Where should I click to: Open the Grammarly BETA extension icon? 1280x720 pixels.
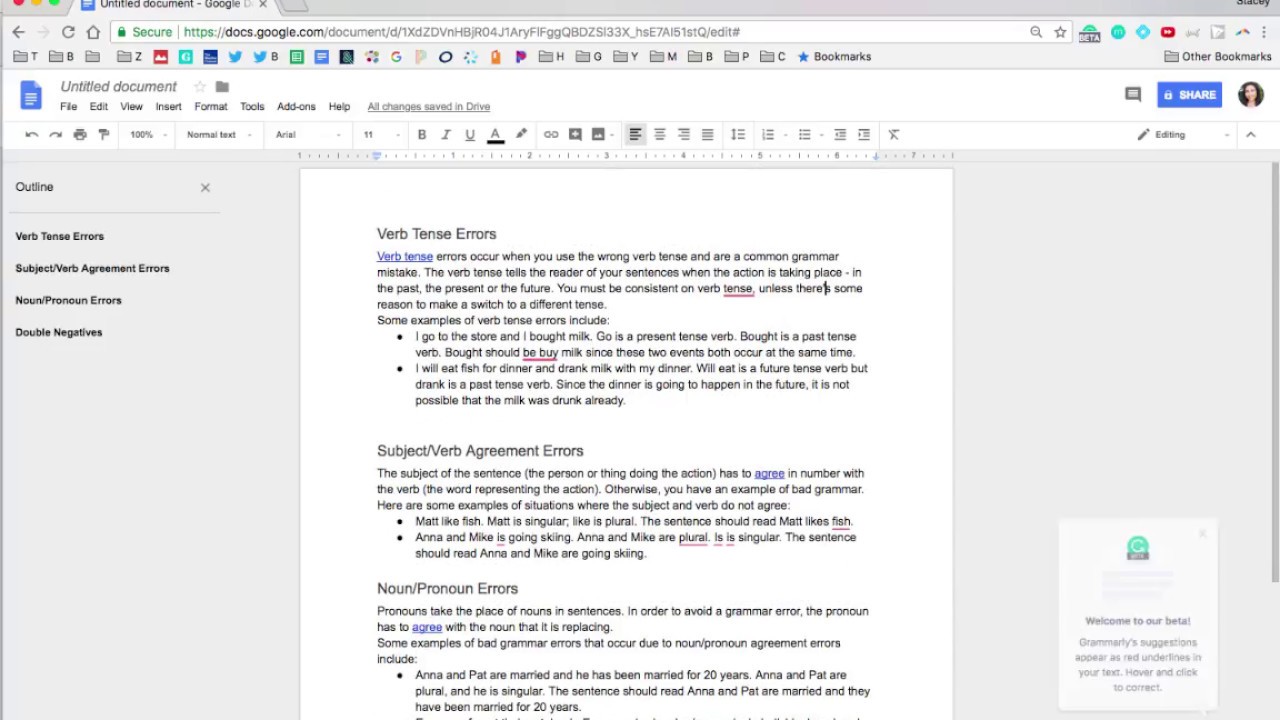point(1089,33)
